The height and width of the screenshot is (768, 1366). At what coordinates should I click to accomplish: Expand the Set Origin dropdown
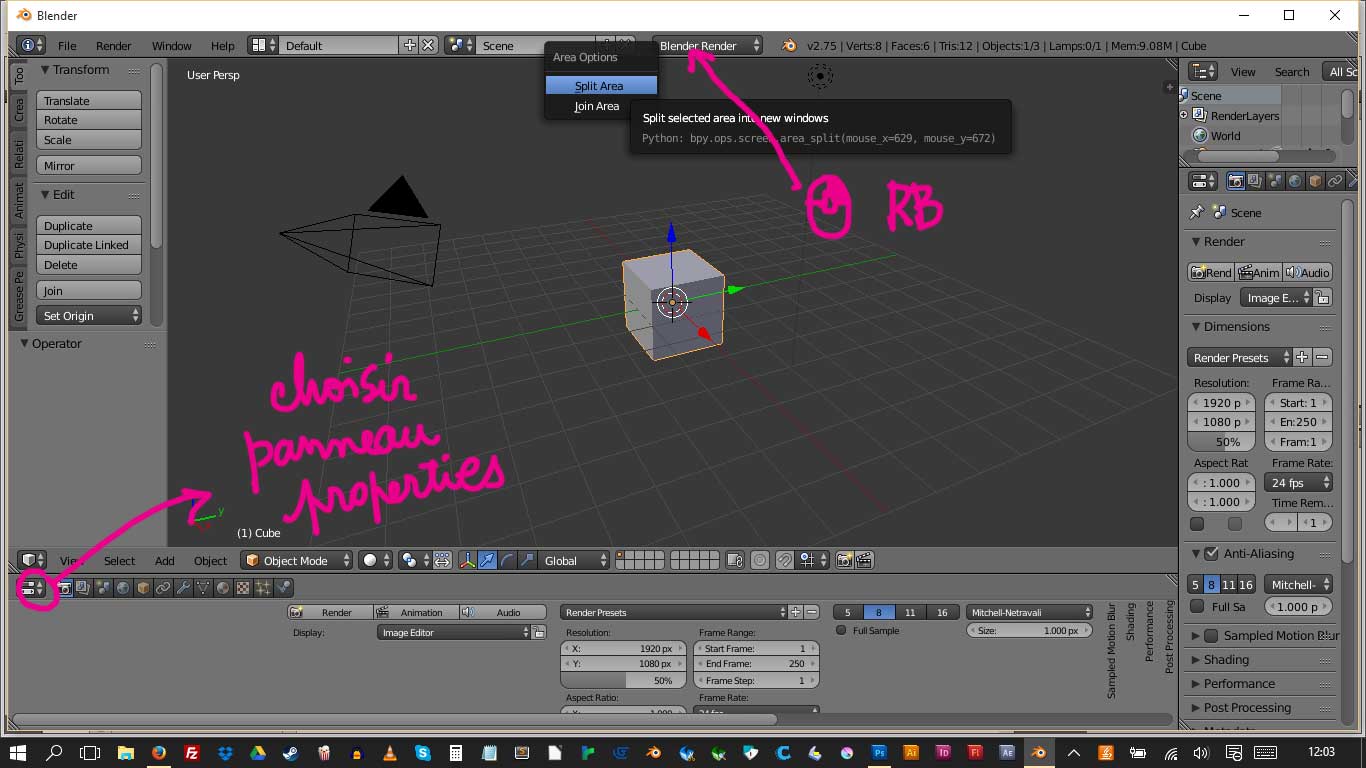pos(89,316)
